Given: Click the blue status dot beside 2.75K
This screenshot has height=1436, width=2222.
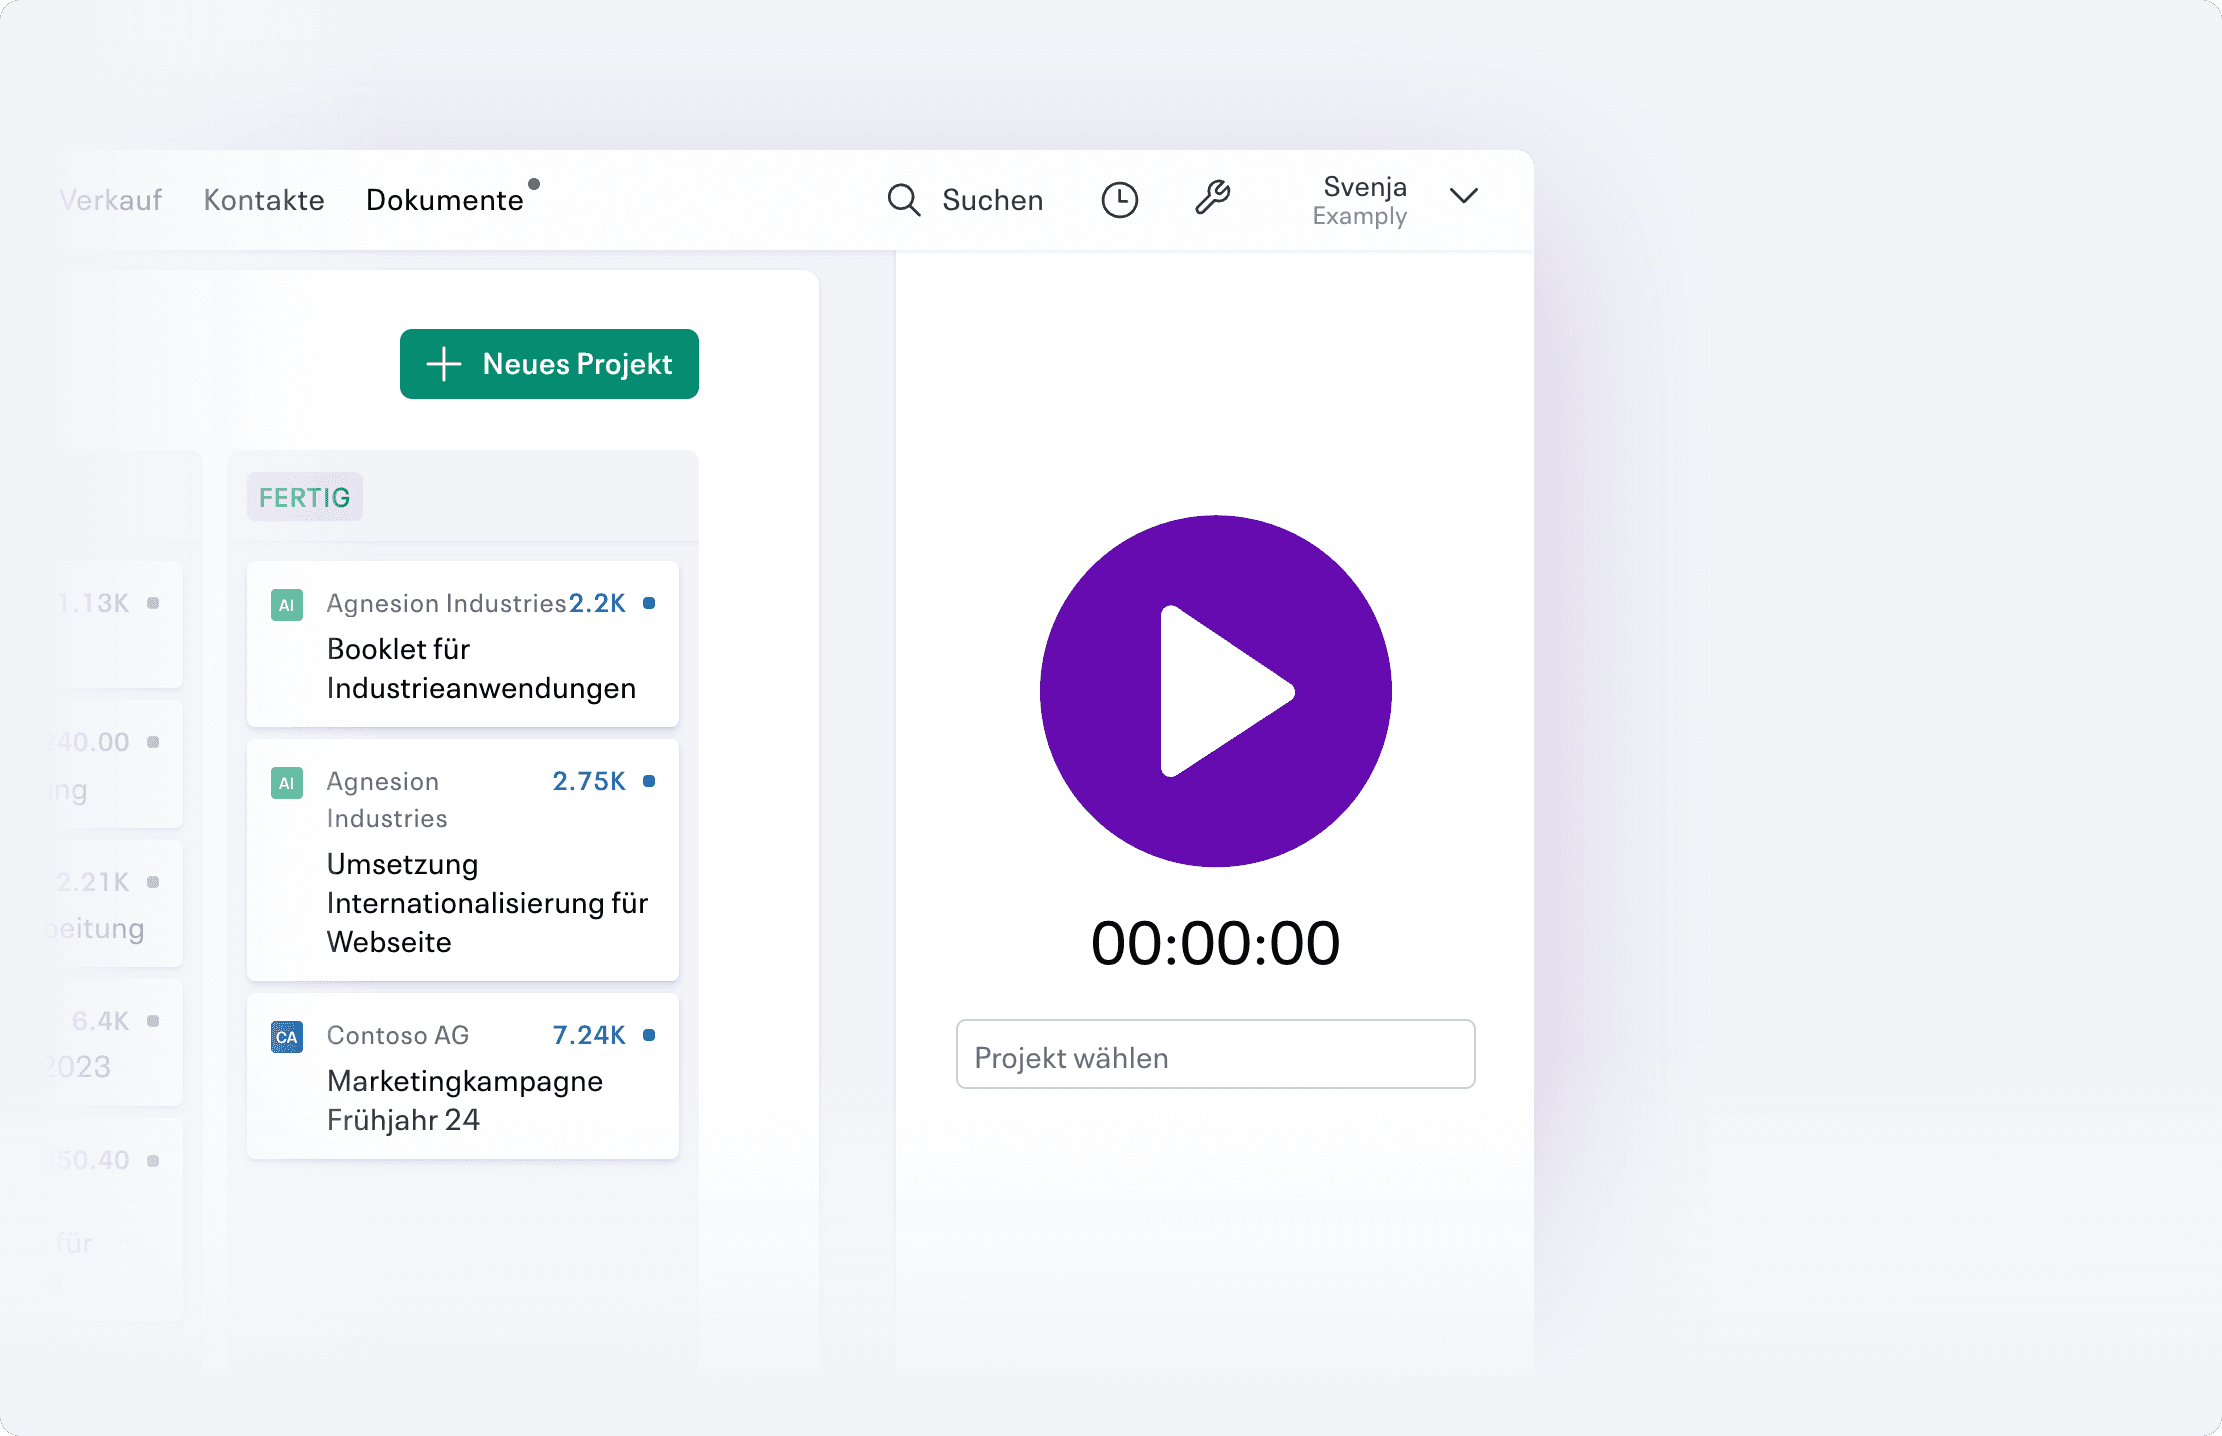Looking at the screenshot, I should [x=649, y=781].
